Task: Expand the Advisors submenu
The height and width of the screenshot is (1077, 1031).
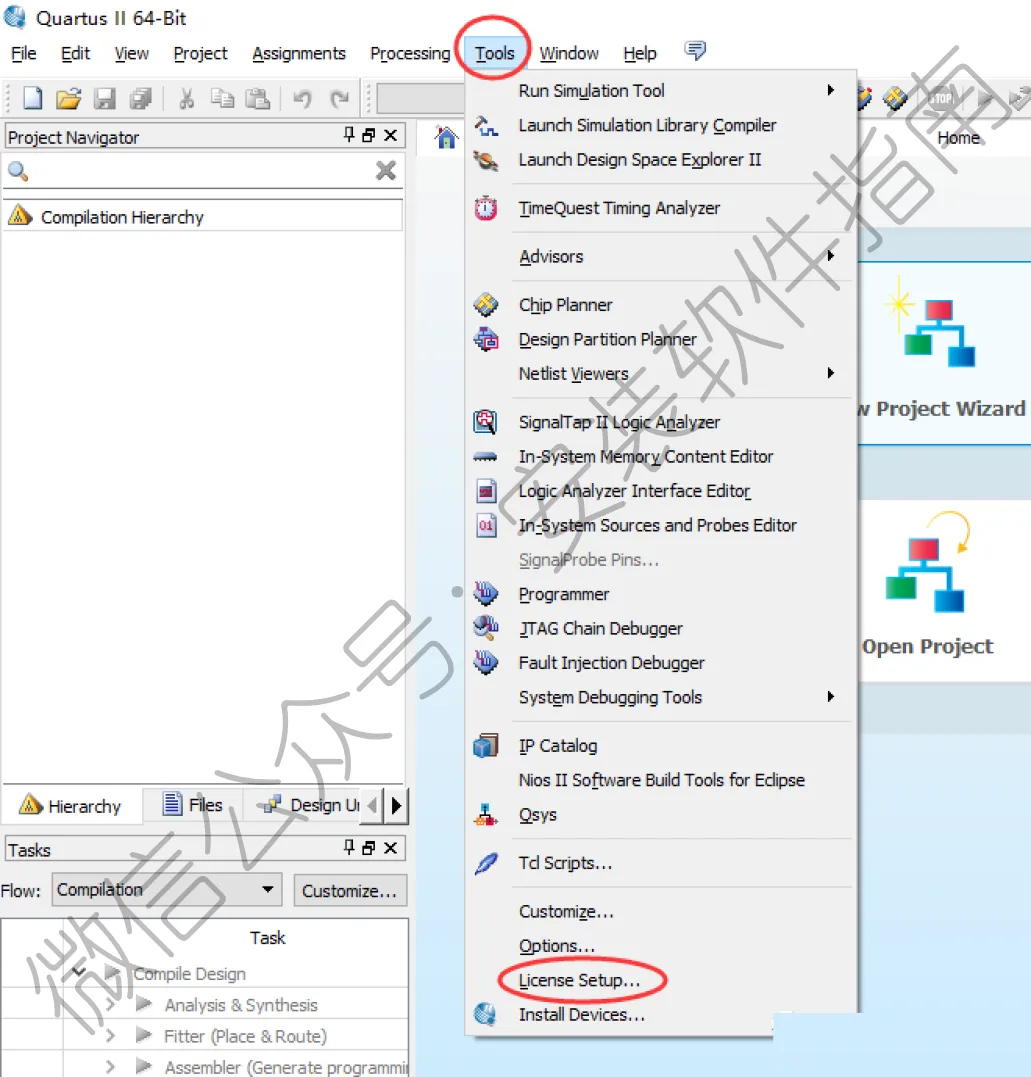Action: [x=830, y=256]
